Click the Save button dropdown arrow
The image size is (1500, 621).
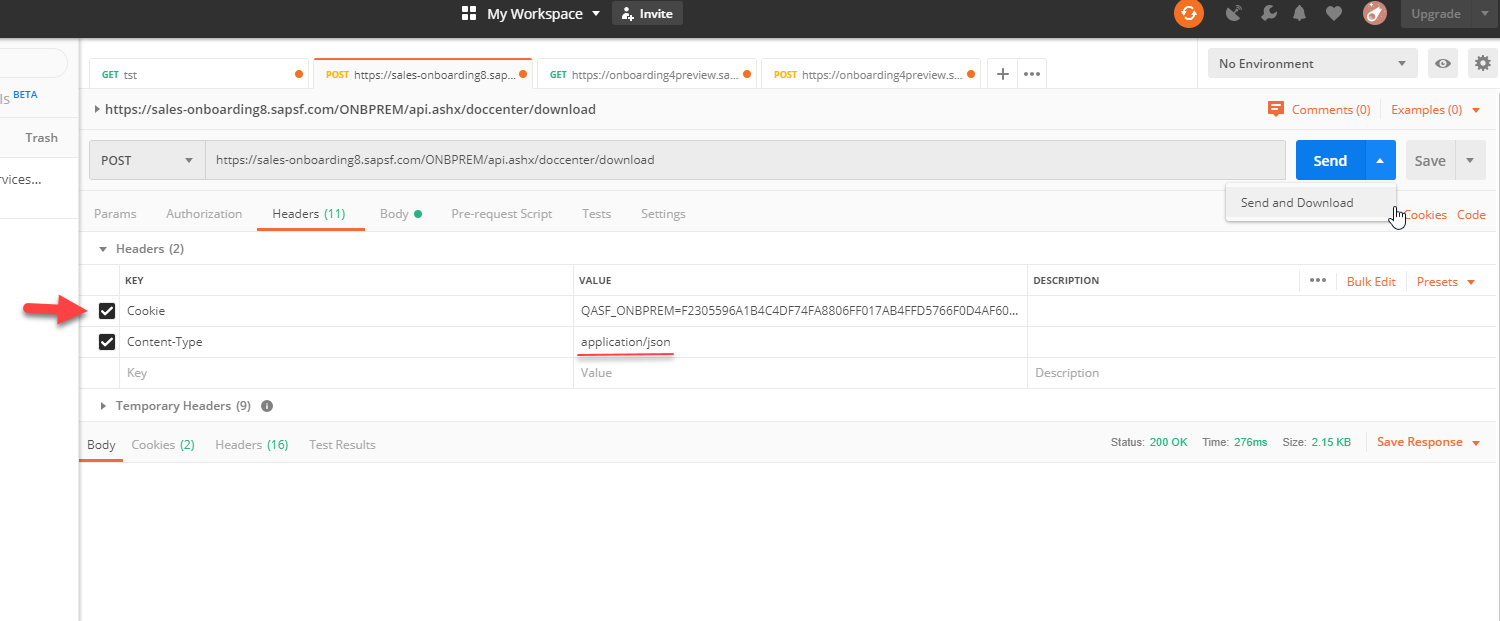1470,160
